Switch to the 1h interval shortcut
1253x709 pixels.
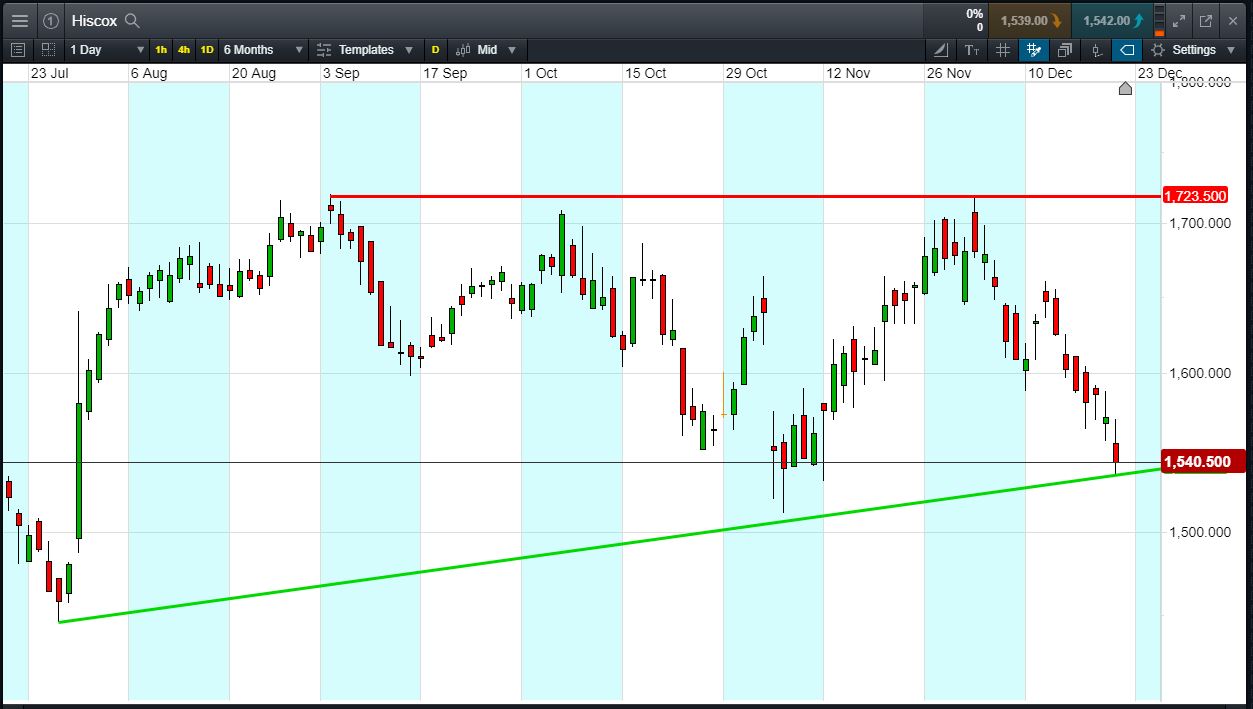coord(161,49)
